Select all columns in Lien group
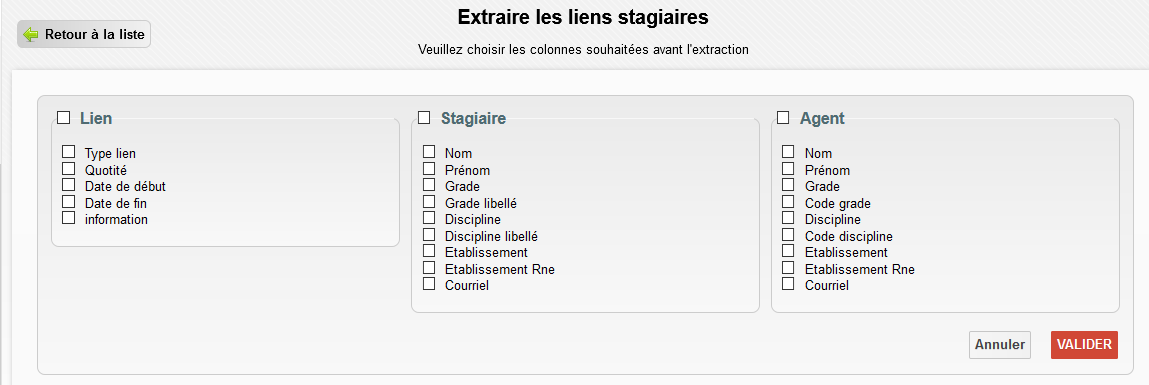 pyautogui.click(x=64, y=117)
